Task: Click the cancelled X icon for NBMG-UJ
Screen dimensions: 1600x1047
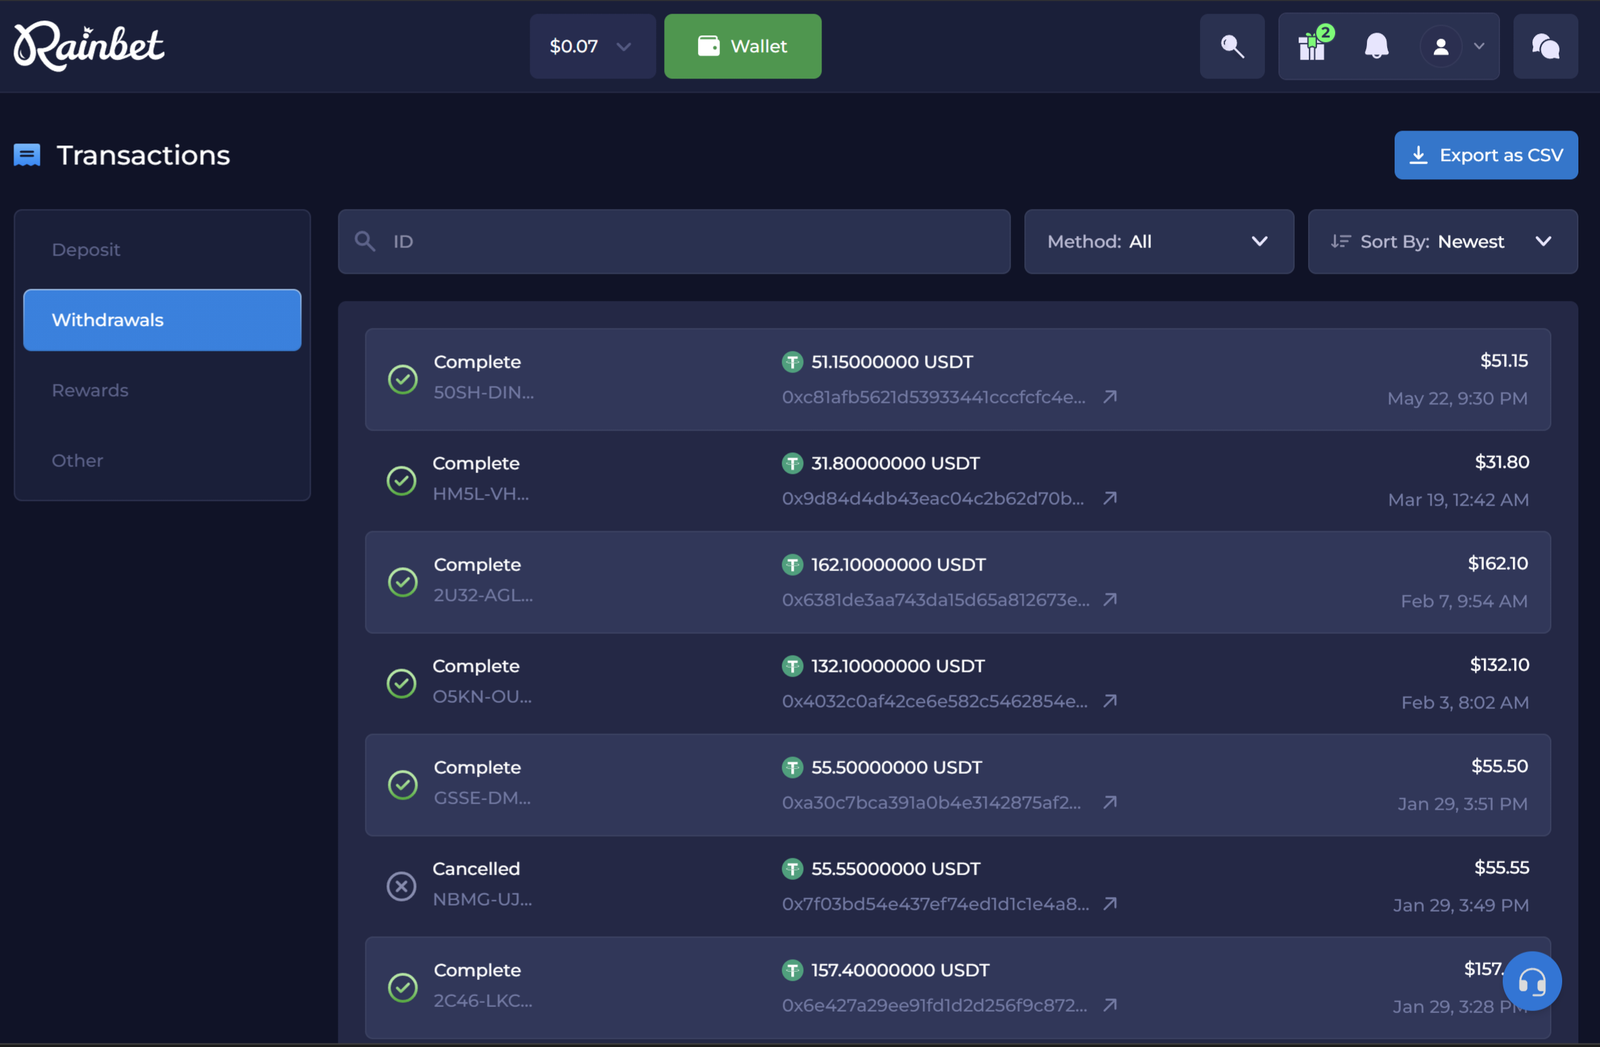Action: (x=402, y=886)
